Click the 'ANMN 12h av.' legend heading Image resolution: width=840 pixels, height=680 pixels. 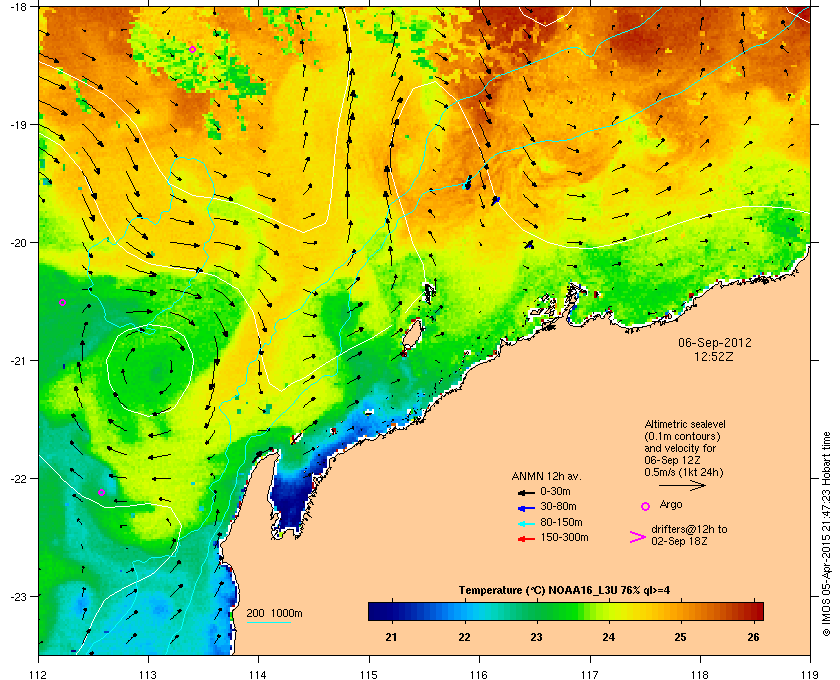(546, 476)
